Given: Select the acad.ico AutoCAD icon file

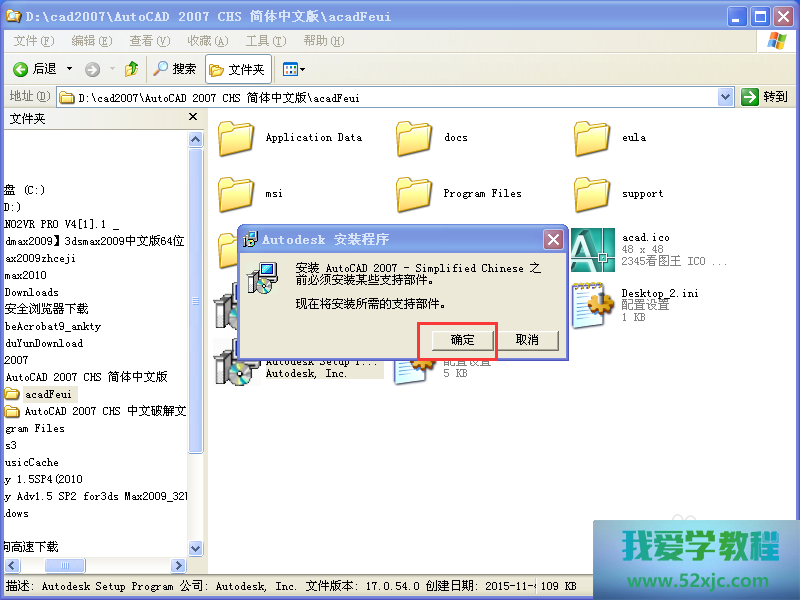Looking at the screenshot, I should pos(593,250).
